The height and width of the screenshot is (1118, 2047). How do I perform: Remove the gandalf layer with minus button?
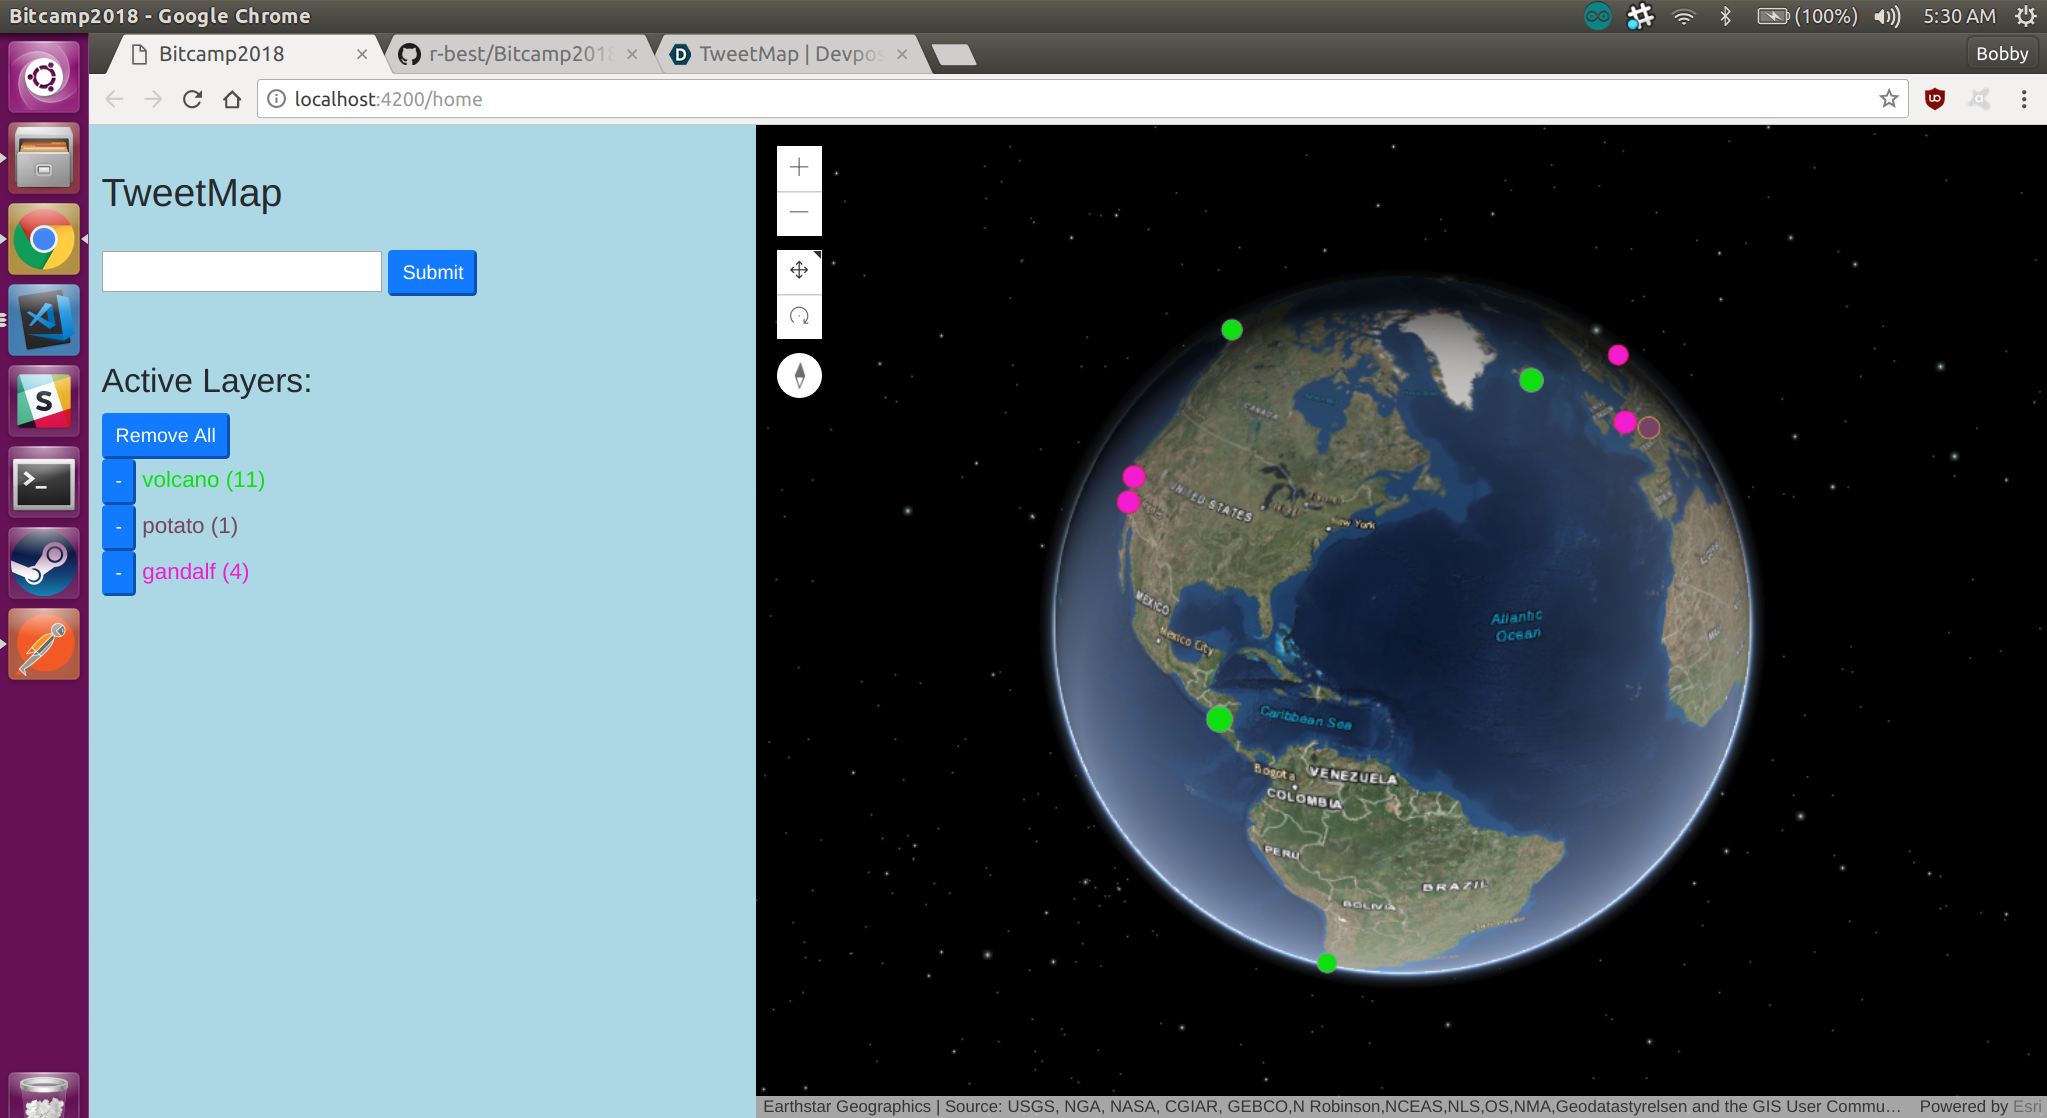(x=118, y=573)
